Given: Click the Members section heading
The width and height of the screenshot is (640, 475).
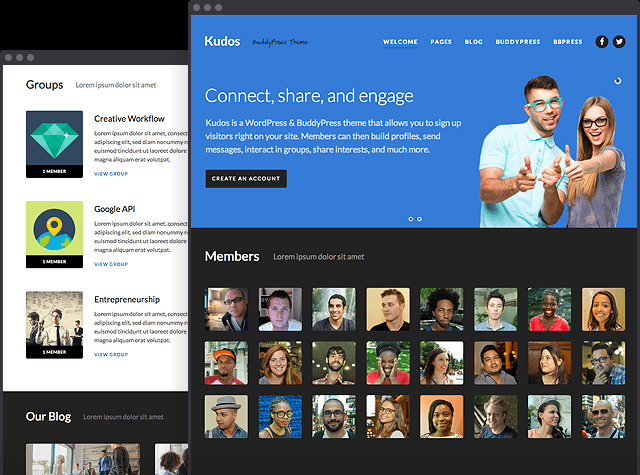Looking at the screenshot, I should click(232, 256).
